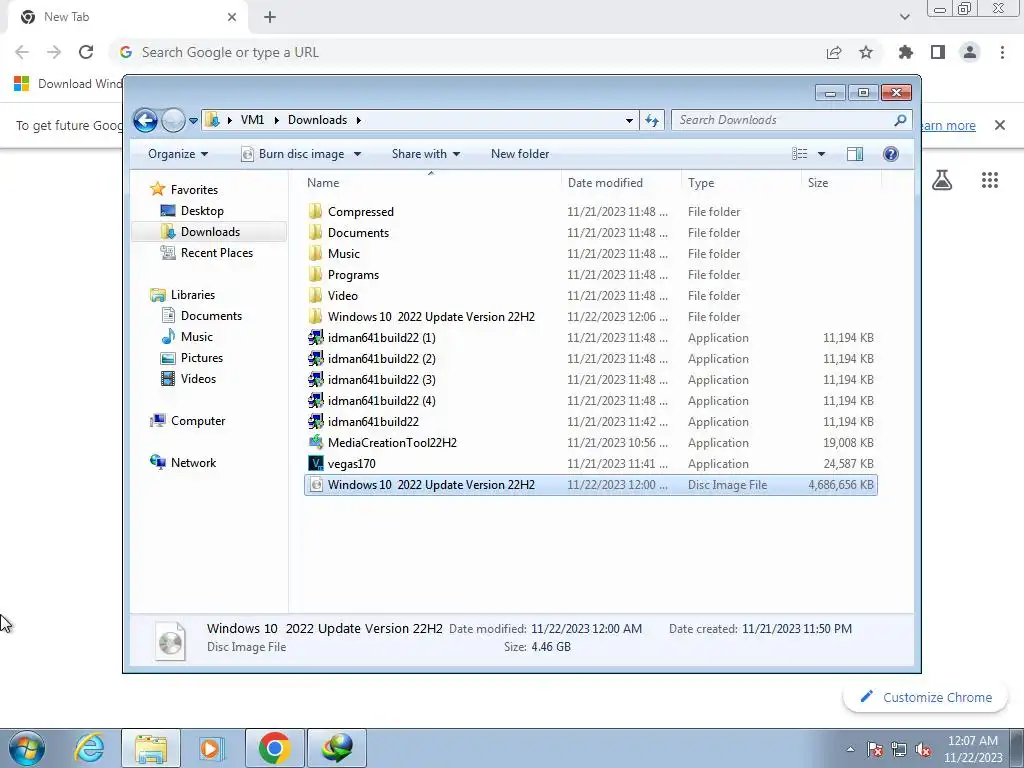
Task: Open the Organize menu
Action: click(178, 154)
